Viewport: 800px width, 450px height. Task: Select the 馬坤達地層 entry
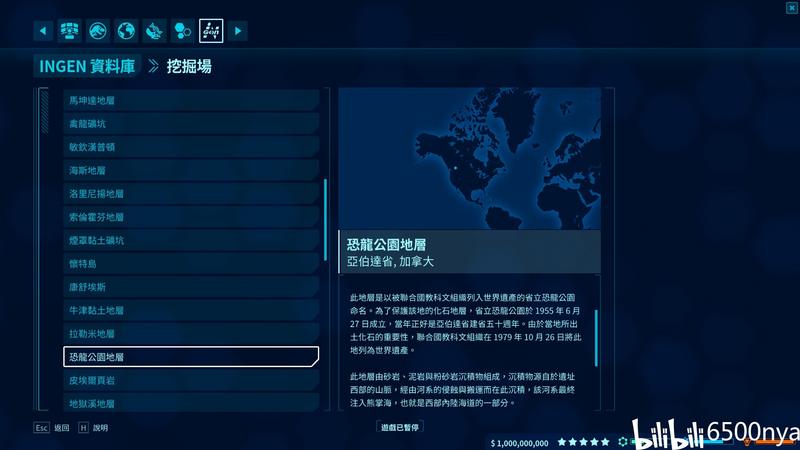191,101
